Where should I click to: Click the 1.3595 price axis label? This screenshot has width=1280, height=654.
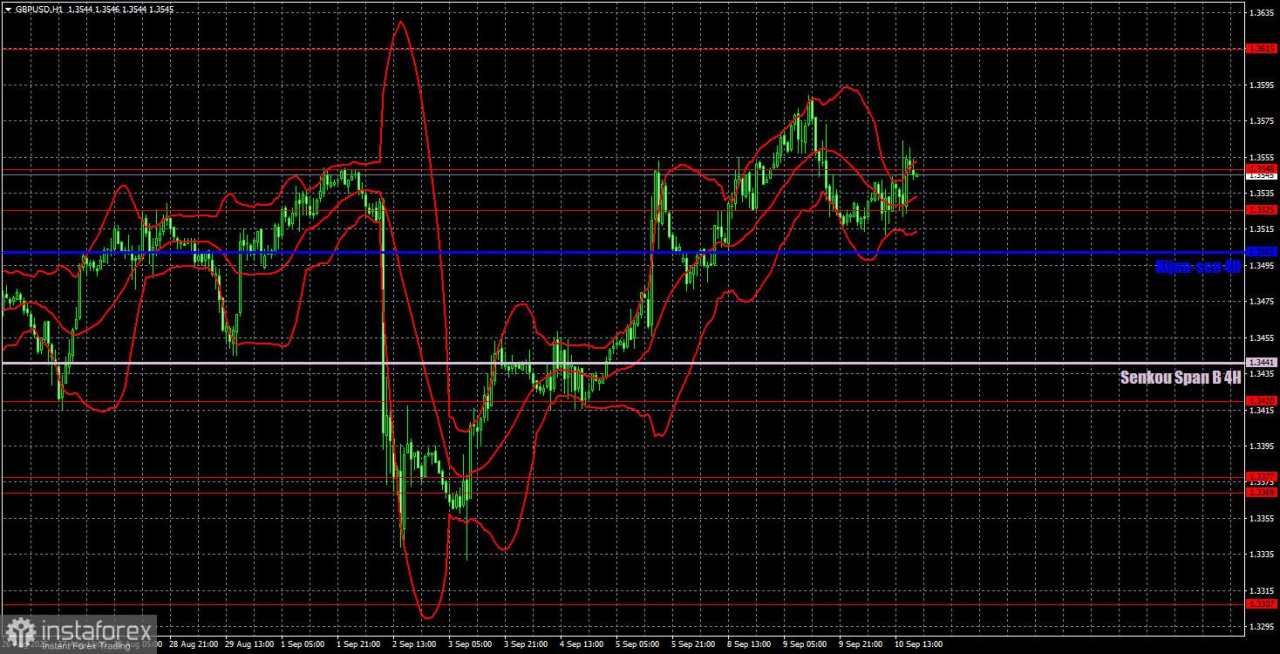click(x=1261, y=85)
